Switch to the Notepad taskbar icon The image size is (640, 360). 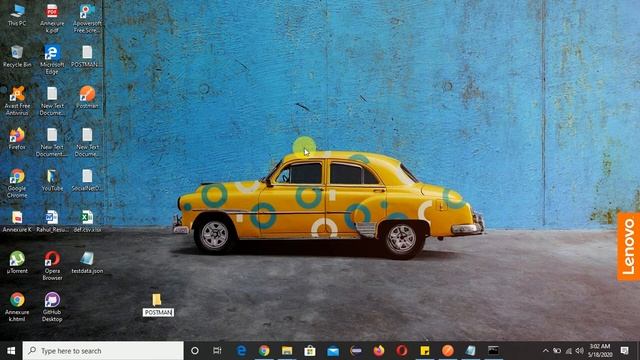[470, 351]
